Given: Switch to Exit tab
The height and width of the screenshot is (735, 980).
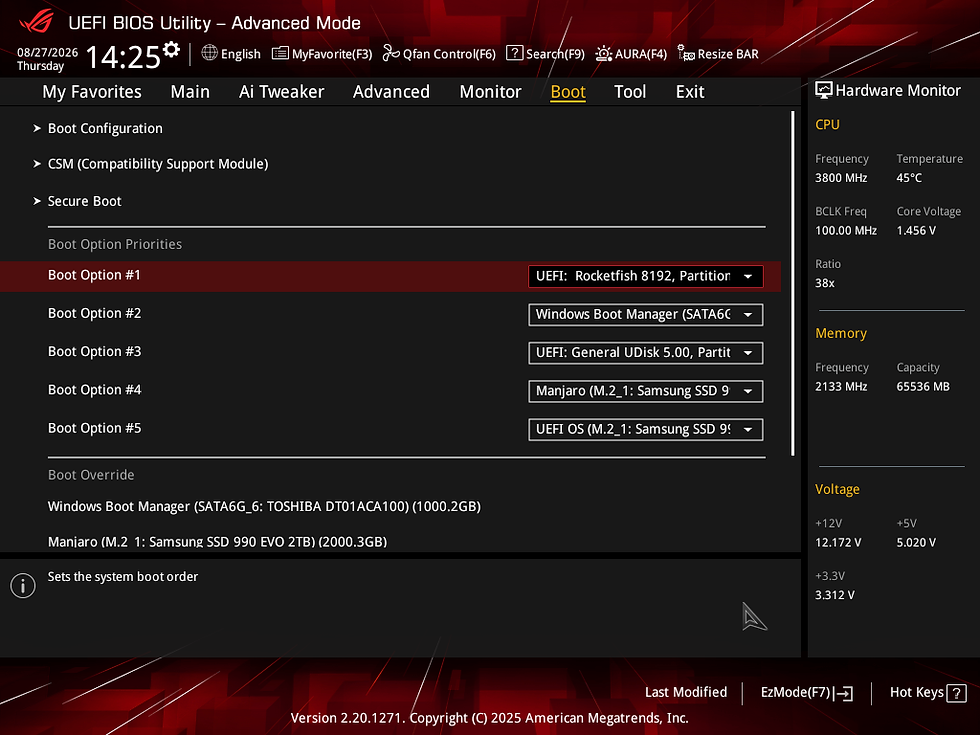Looking at the screenshot, I should pos(690,92).
